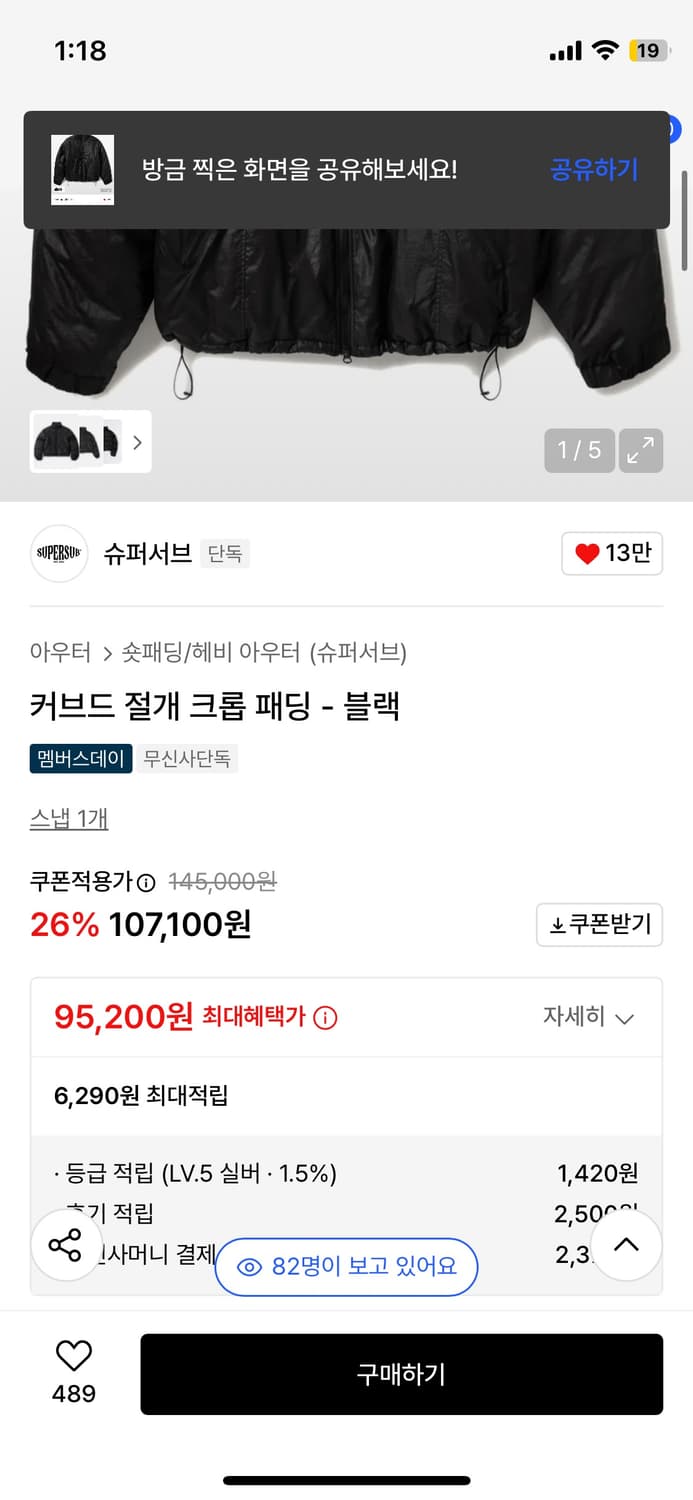
Task: Tap the share icon at bottom left
Action: pos(66,1245)
